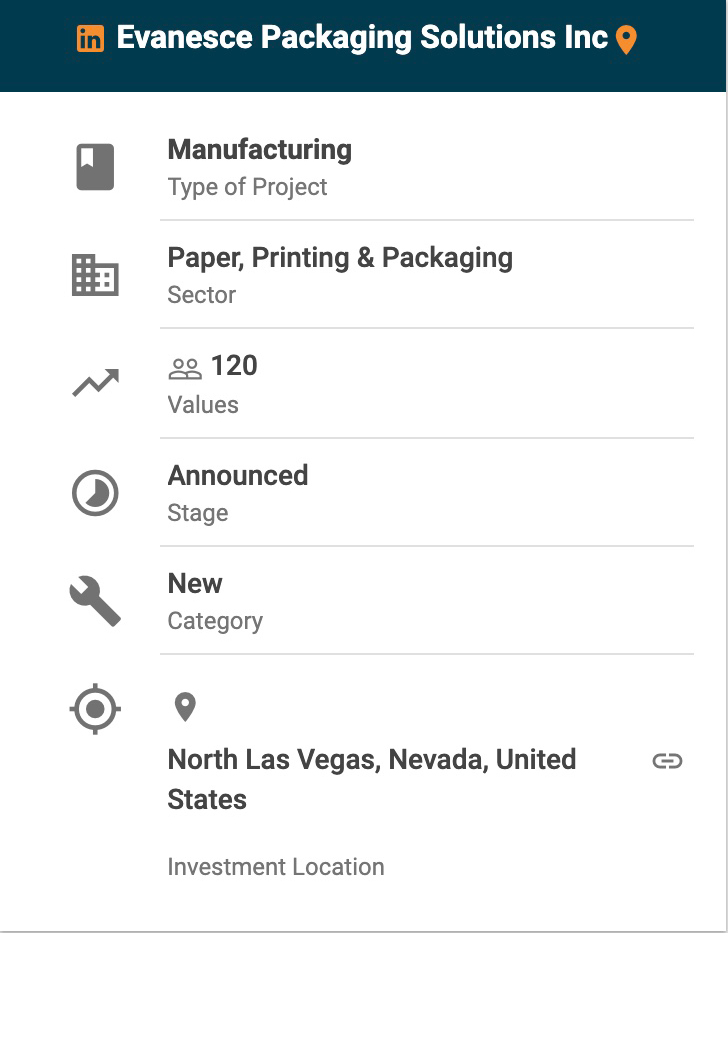
Task: Click the gray location pin marker
Action: [185, 707]
